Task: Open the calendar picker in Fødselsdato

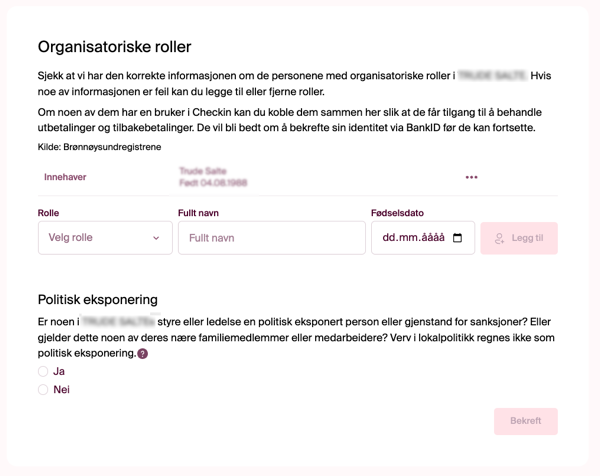Action: pyautogui.click(x=458, y=238)
